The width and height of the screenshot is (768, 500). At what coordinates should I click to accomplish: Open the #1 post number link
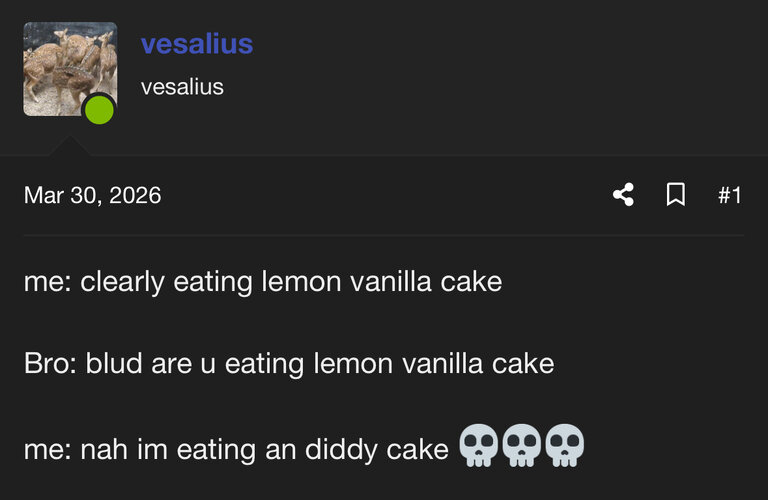pos(730,195)
